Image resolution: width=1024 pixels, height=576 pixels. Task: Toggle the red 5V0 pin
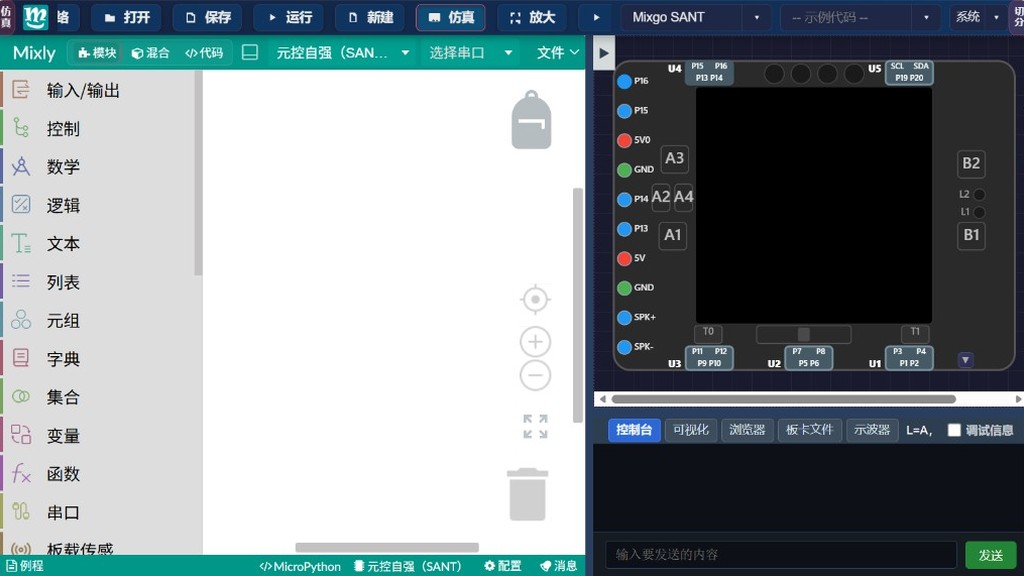(x=624, y=140)
